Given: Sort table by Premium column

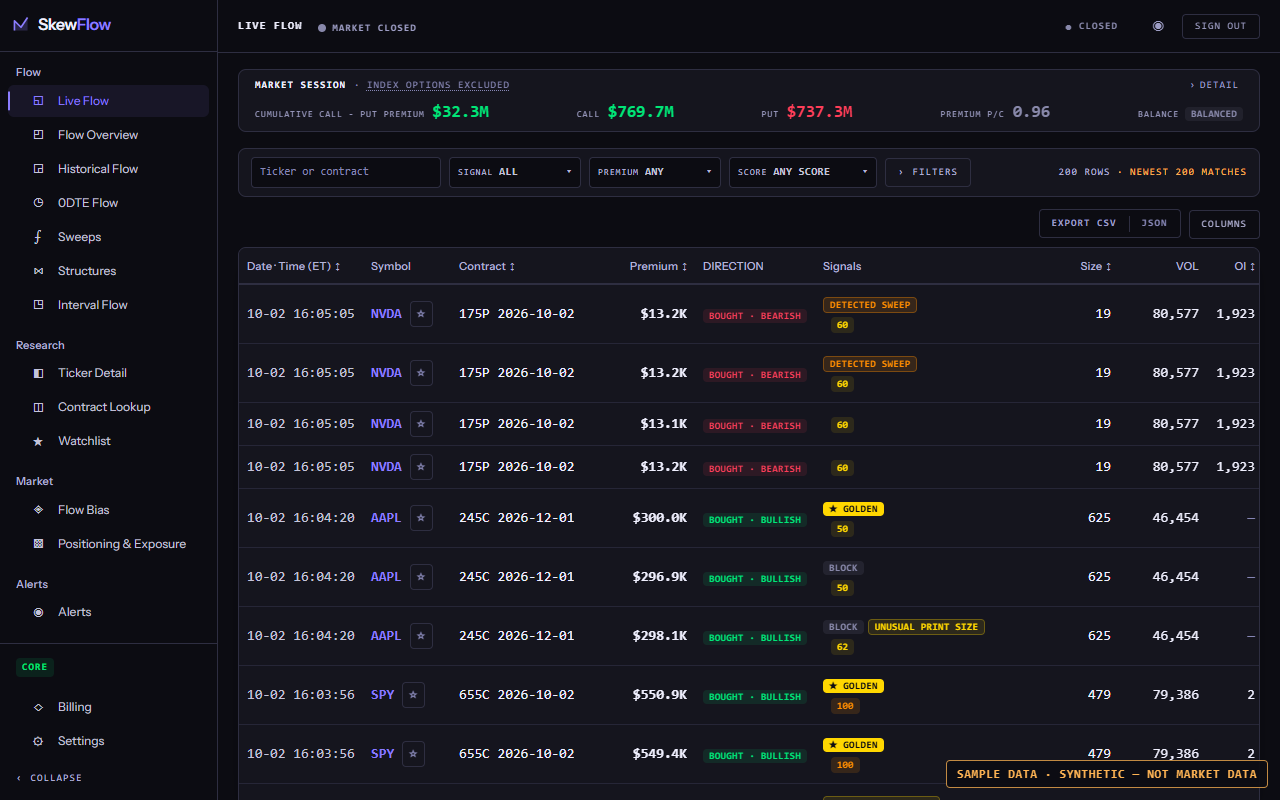Looking at the screenshot, I should (x=658, y=266).
